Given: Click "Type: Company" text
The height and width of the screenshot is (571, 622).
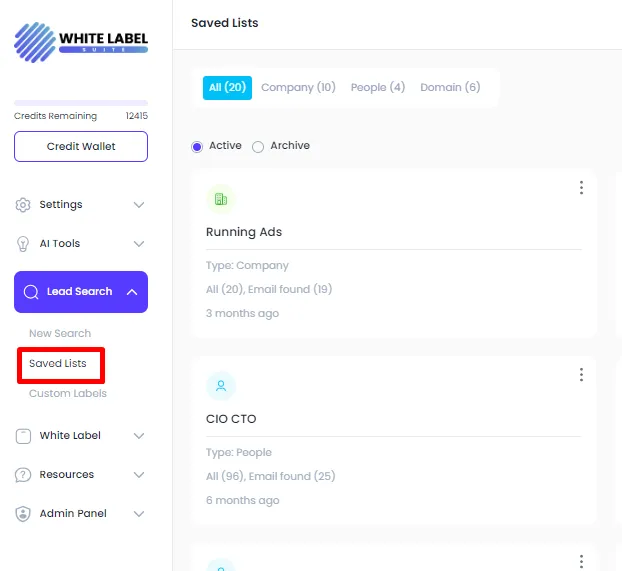Looking at the screenshot, I should pyautogui.click(x=247, y=265).
